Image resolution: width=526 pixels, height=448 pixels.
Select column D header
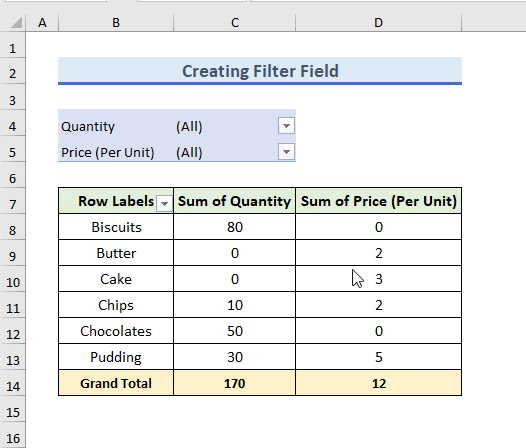pyautogui.click(x=378, y=22)
